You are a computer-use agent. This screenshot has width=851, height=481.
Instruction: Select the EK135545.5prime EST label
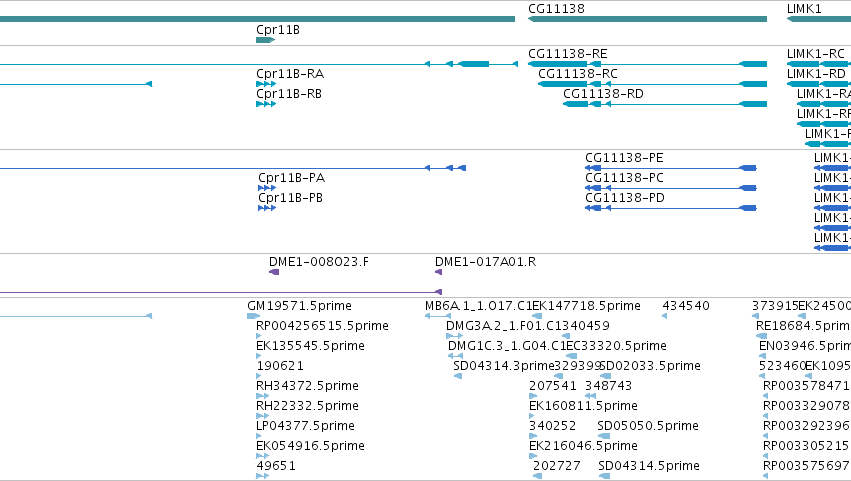pyautogui.click(x=310, y=346)
